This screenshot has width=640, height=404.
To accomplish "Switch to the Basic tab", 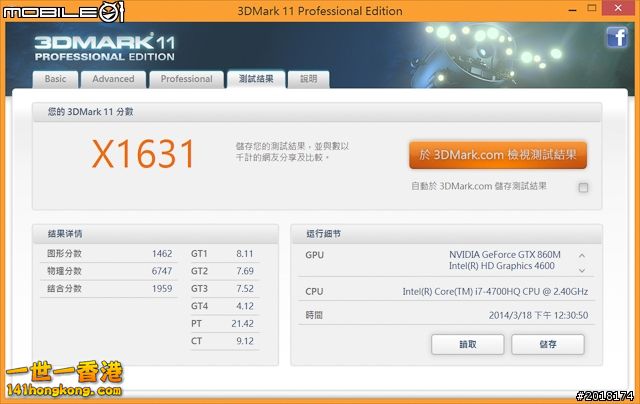I will tap(55, 79).
